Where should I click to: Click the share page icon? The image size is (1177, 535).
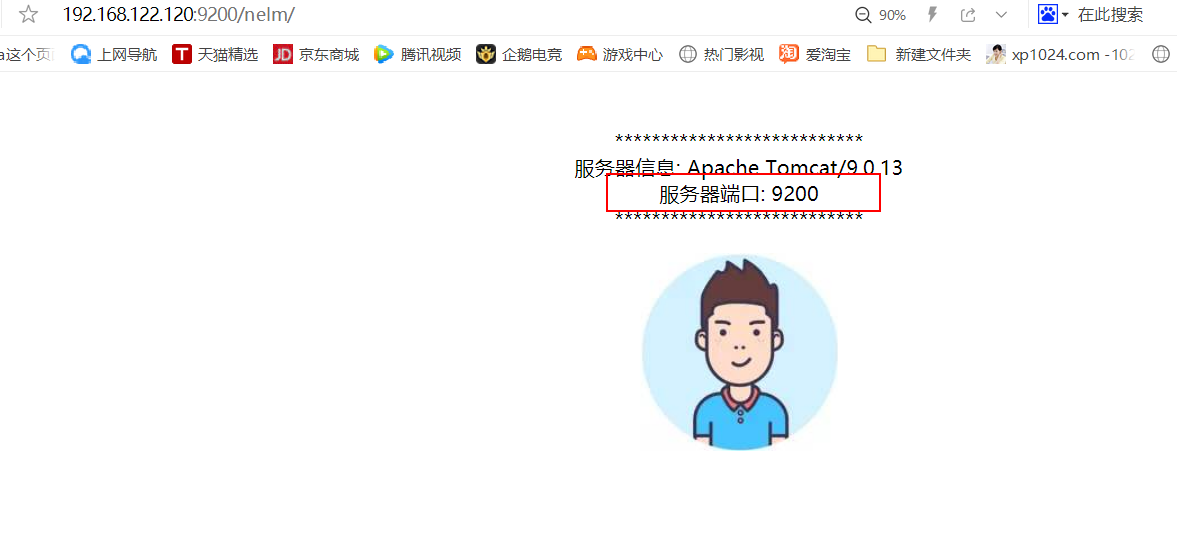pyautogui.click(x=968, y=15)
